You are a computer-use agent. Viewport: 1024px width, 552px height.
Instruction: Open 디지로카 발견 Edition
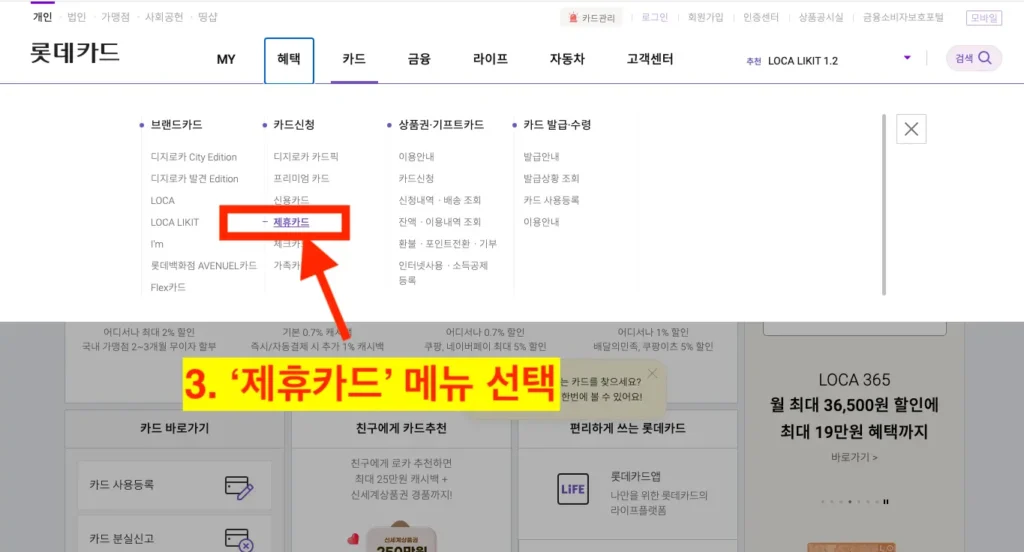(x=194, y=178)
